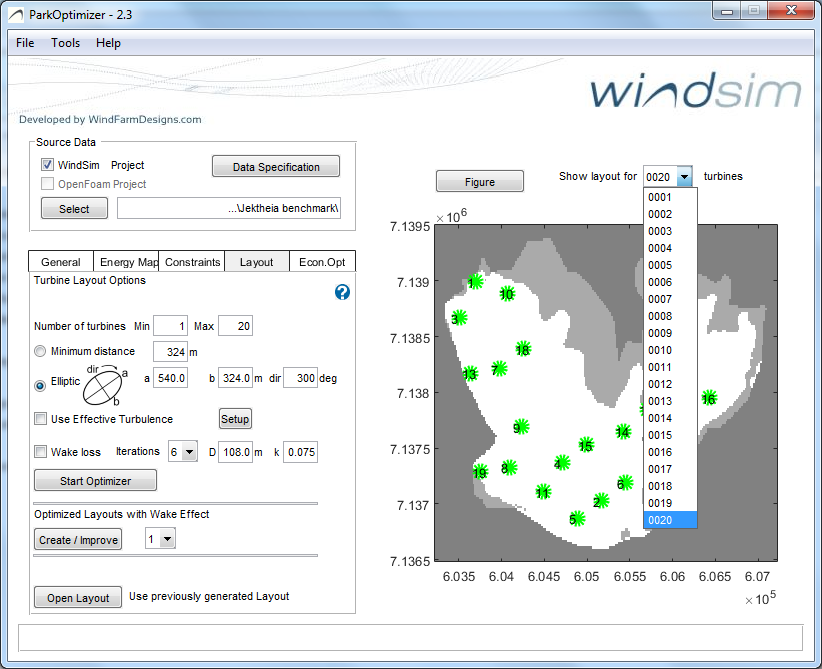Select turbine marker 5 on the map

point(576,519)
